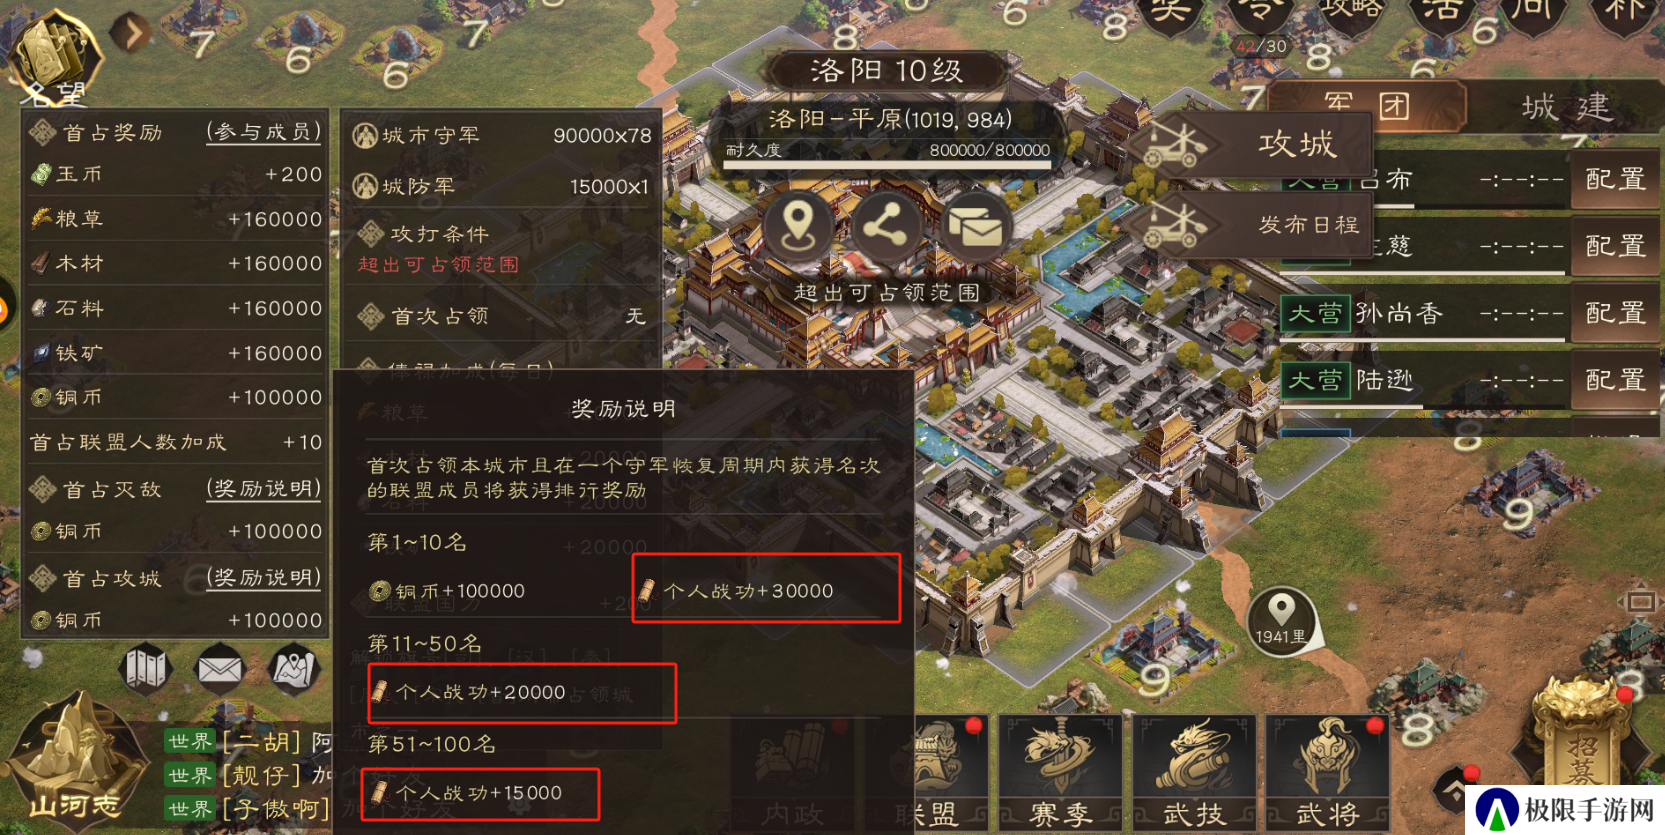Click 配置 button for 陆逊
Viewport: 1665px width, 835px height.
[x=1616, y=380]
